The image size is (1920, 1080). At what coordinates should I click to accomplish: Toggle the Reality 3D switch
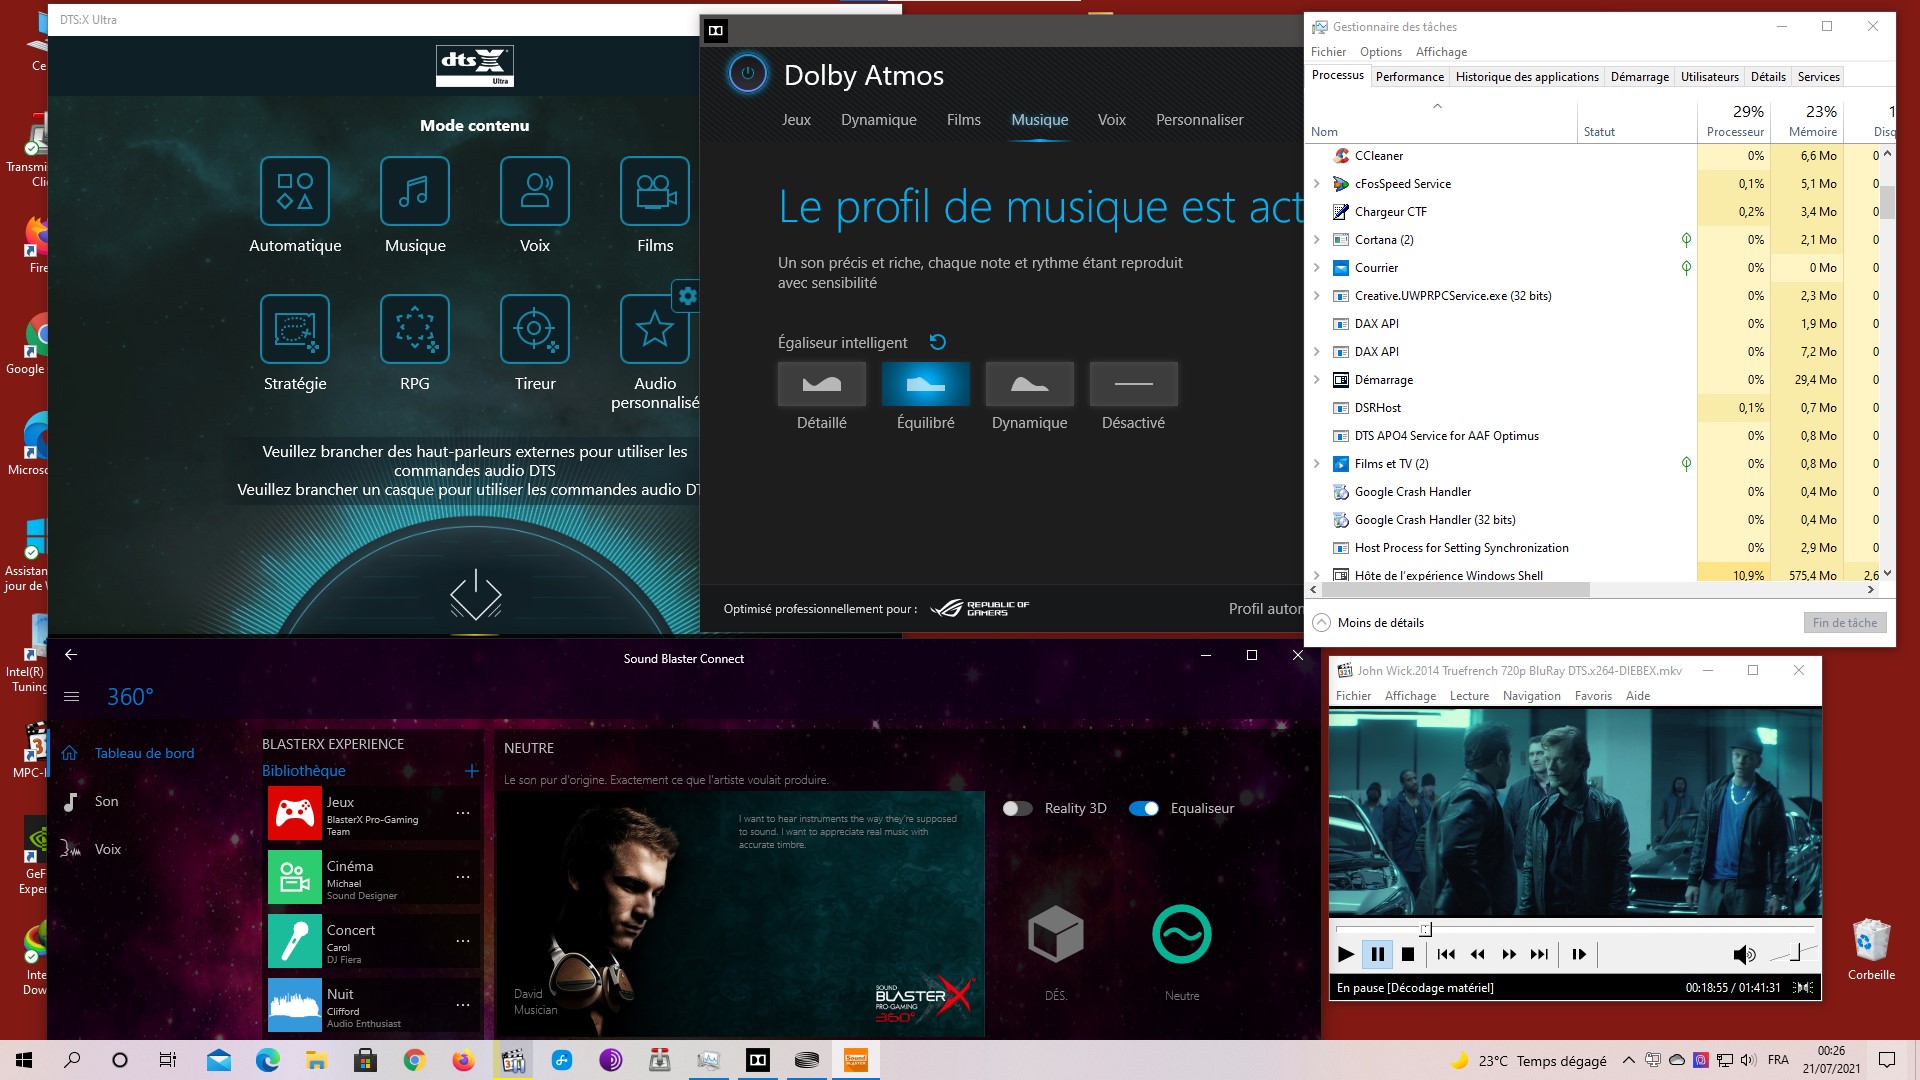coord(1017,809)
